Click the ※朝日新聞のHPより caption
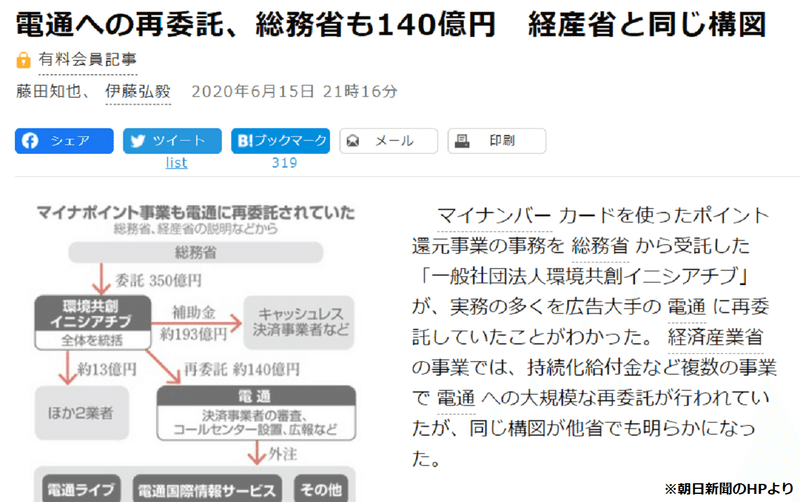Viewport: 800px width, 502px height. click(x=729, y=489)
